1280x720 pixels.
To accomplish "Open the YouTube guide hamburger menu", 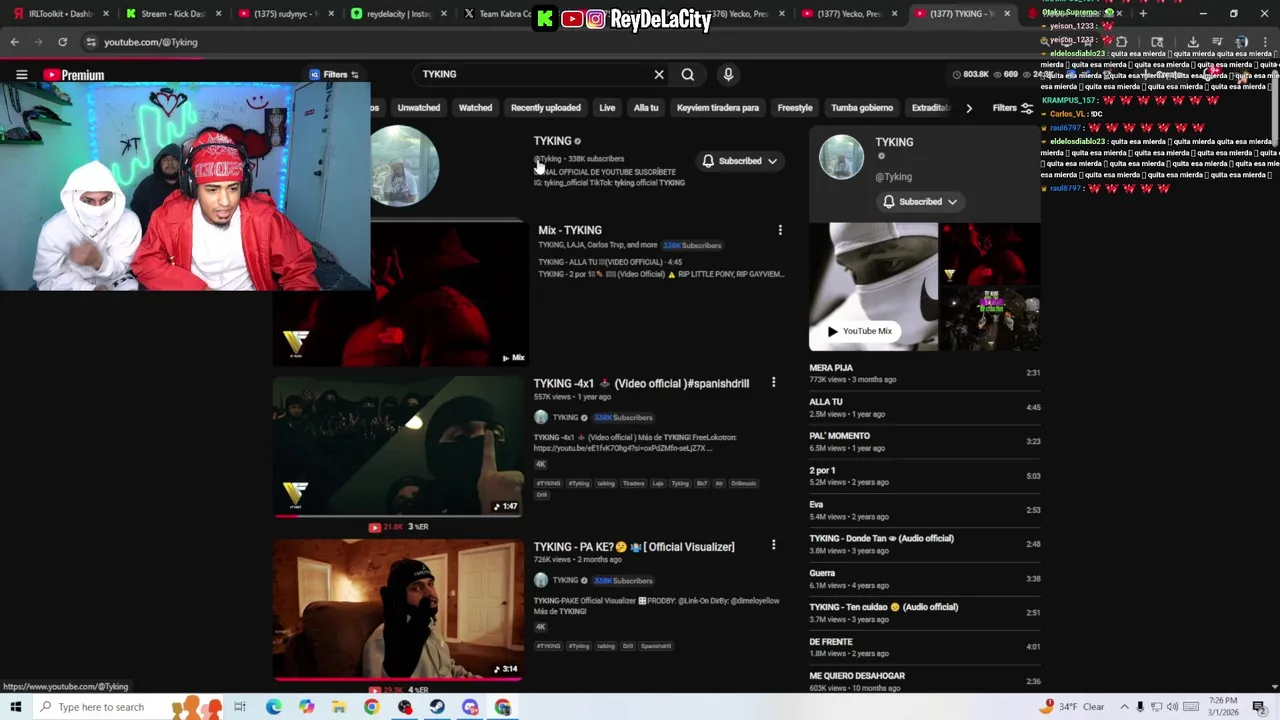I will click(x=21, y=75).
